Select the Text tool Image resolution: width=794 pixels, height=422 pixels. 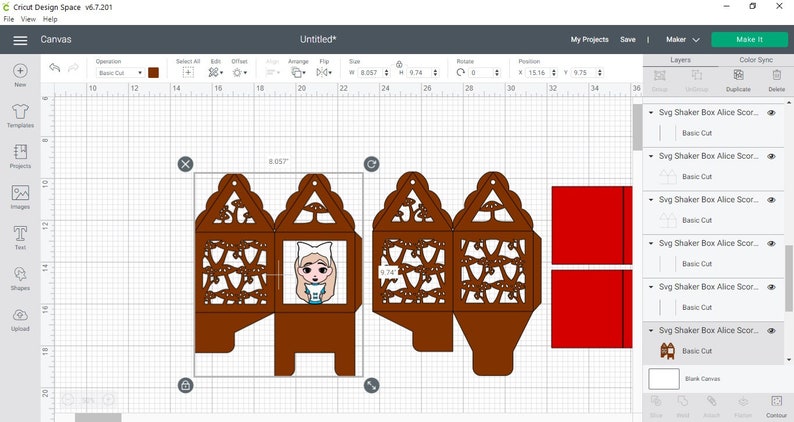pos(20,238)
